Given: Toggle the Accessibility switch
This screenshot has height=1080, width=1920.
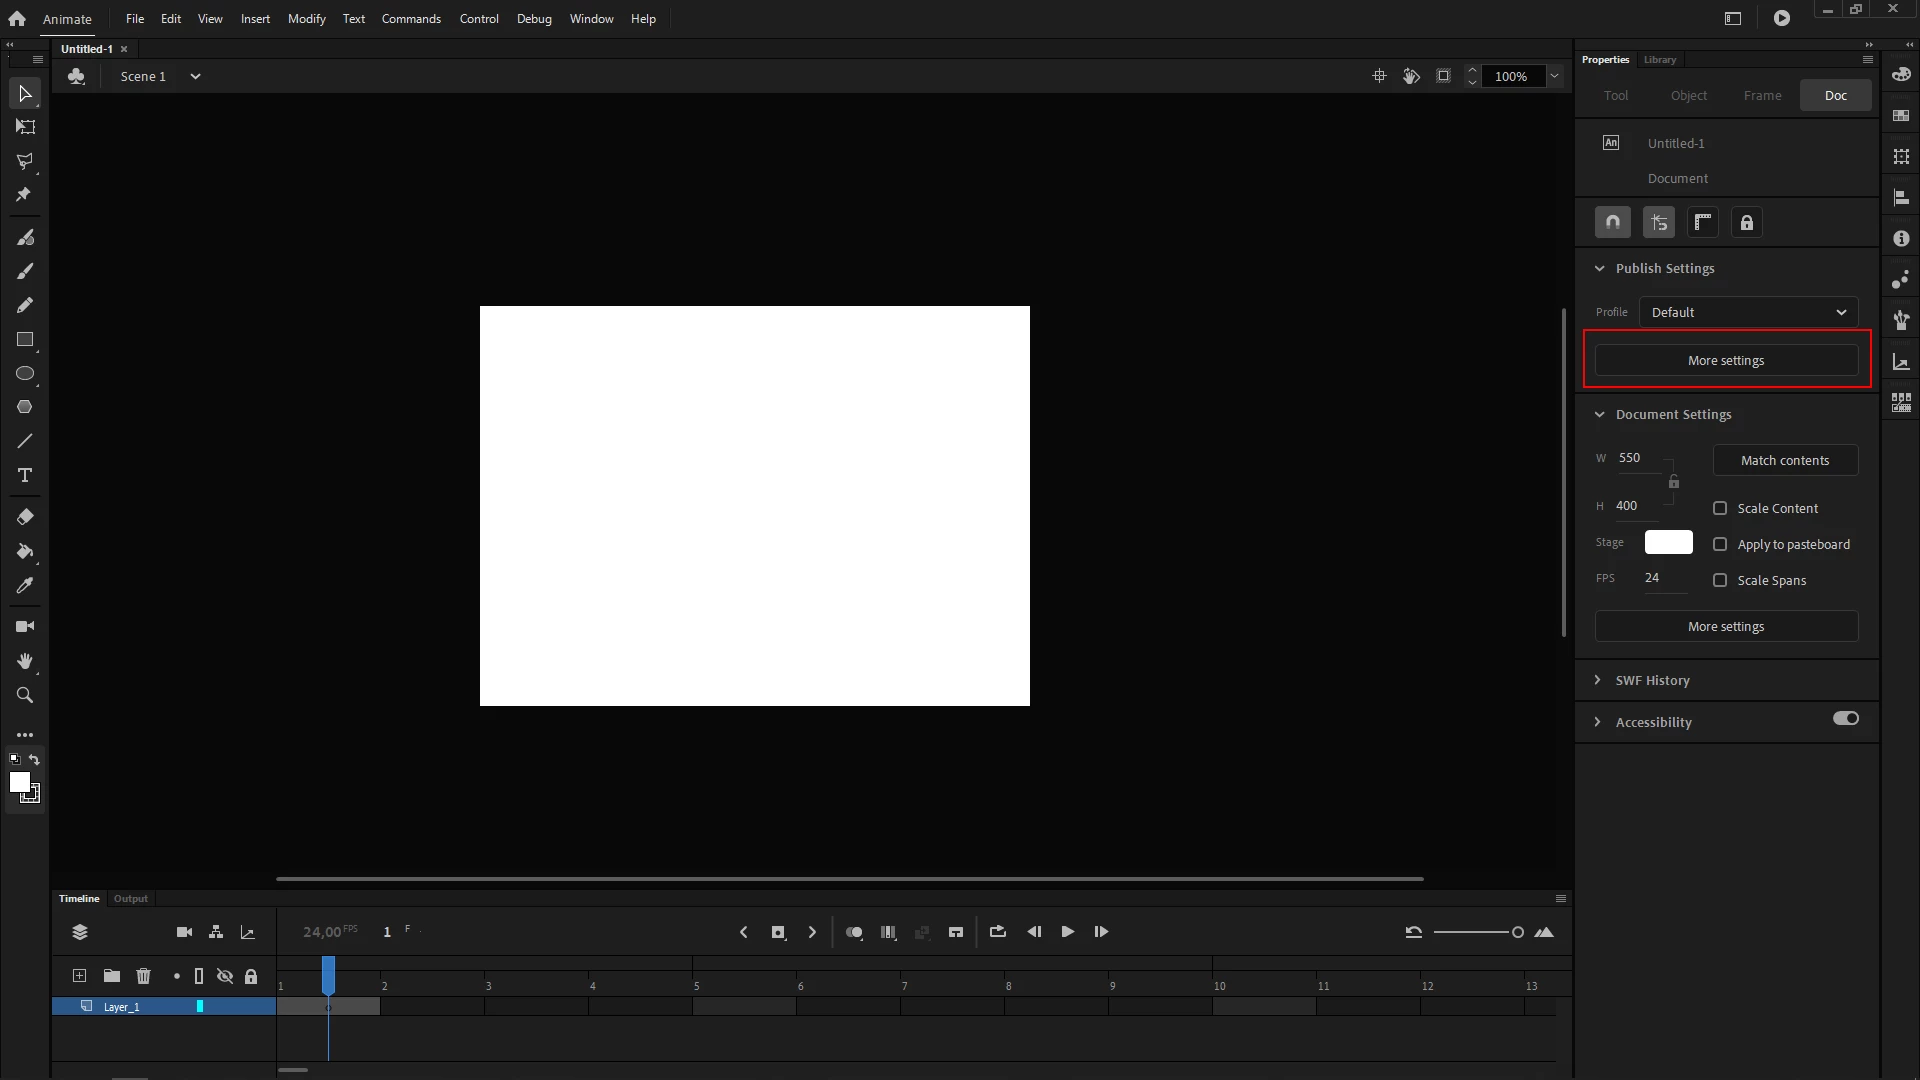Looking at the screenshot, I should point(1845,719).
